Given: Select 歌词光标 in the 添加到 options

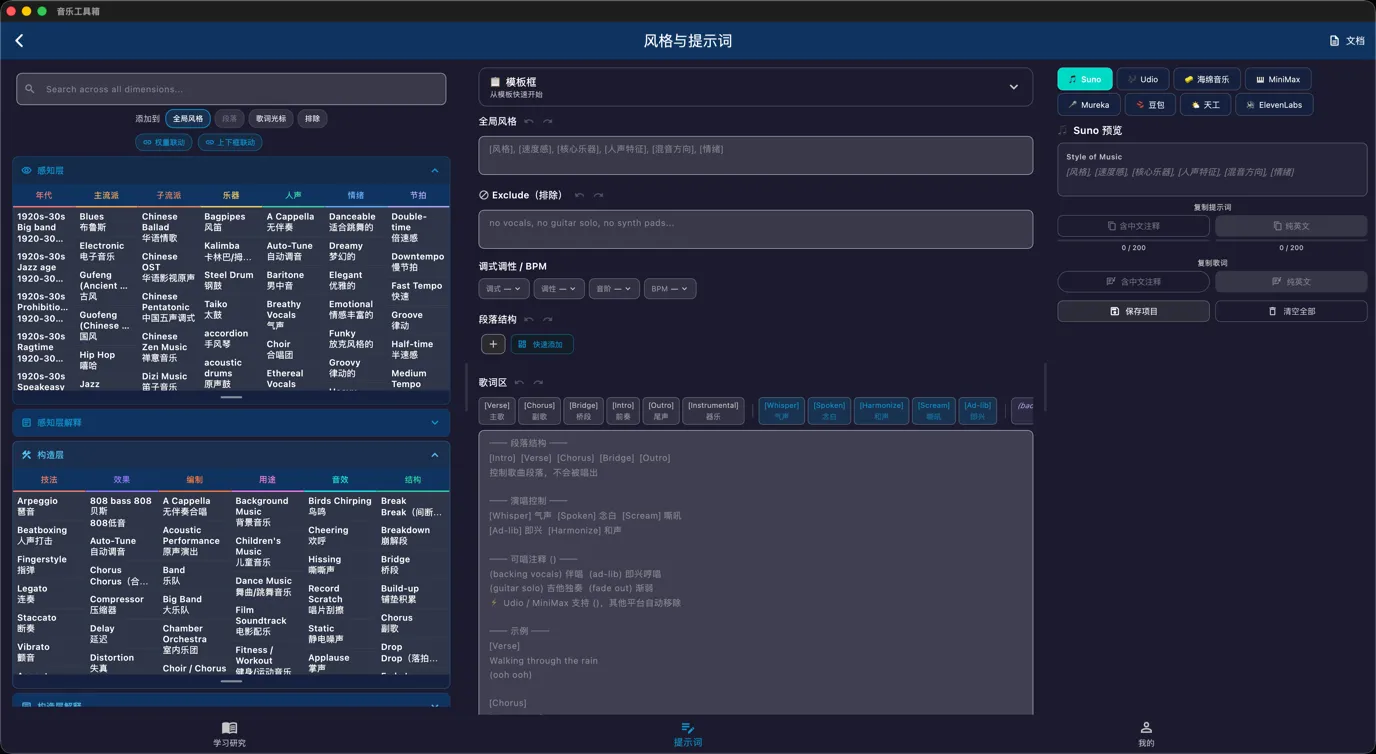Looking at the screenshot, I should [269, 118].
